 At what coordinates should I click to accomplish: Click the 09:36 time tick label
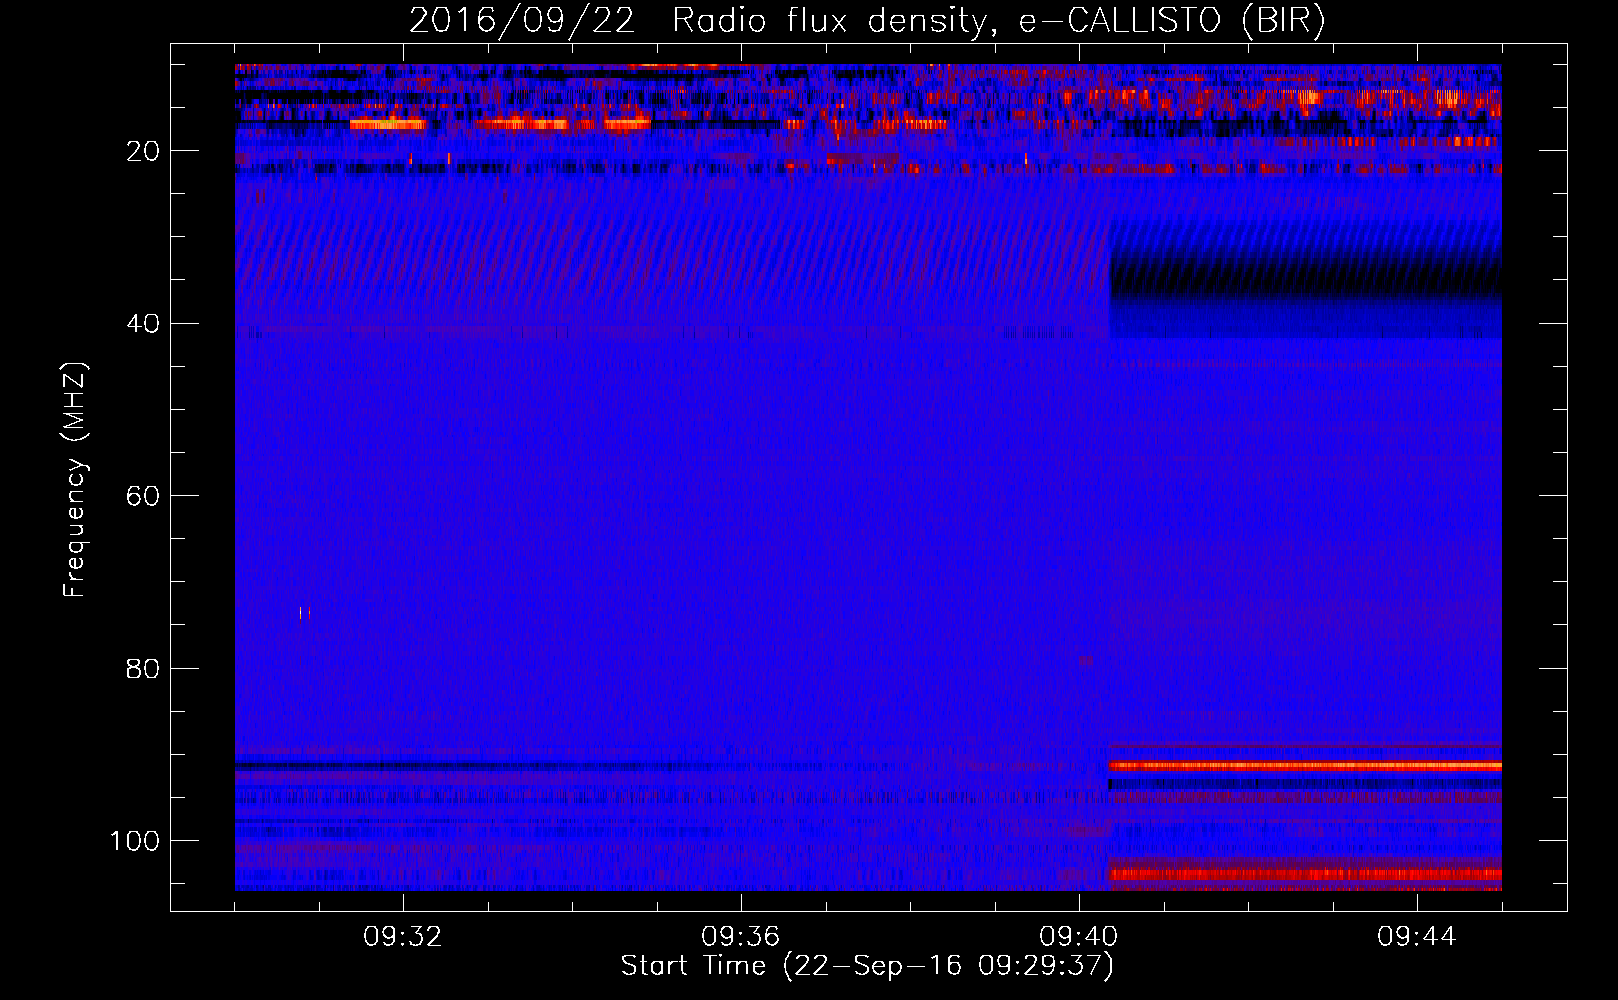click(741, 937)
